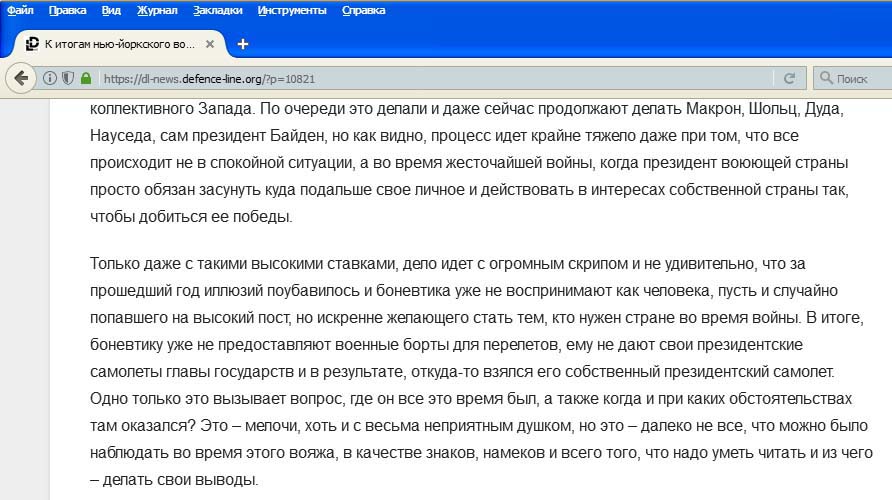This screenshot has height=500, width=892.
Task: Click the words 'коллективного Запада' in the article
Action: coord(171,108)
